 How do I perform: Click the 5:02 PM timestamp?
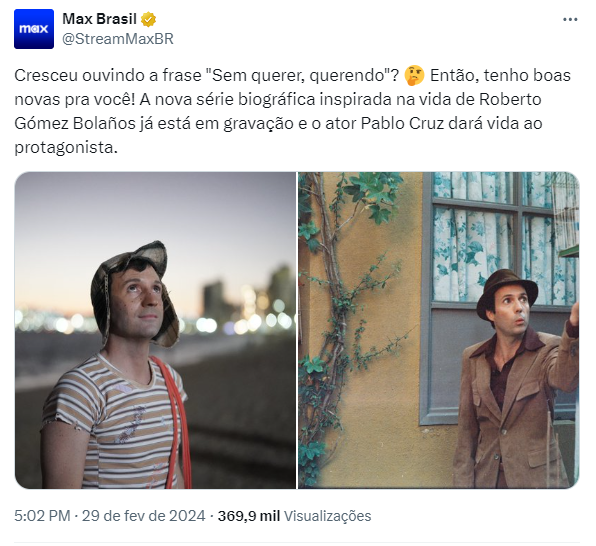pos(42,516)
